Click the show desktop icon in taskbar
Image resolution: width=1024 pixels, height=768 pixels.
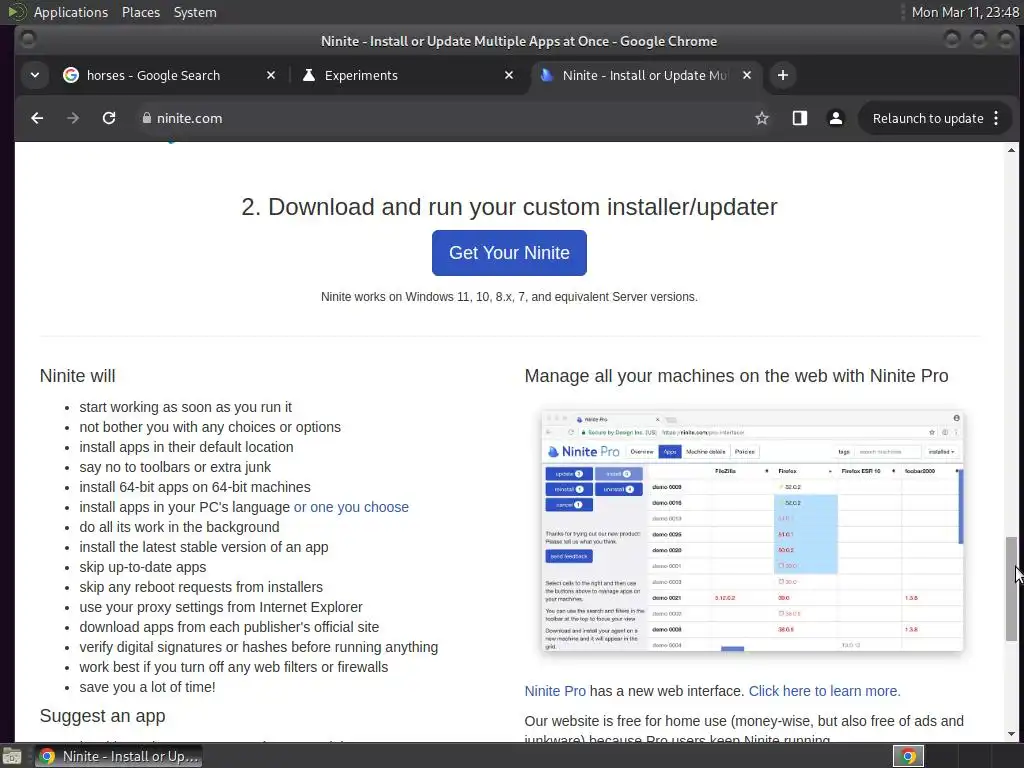(x=12, y=756)
